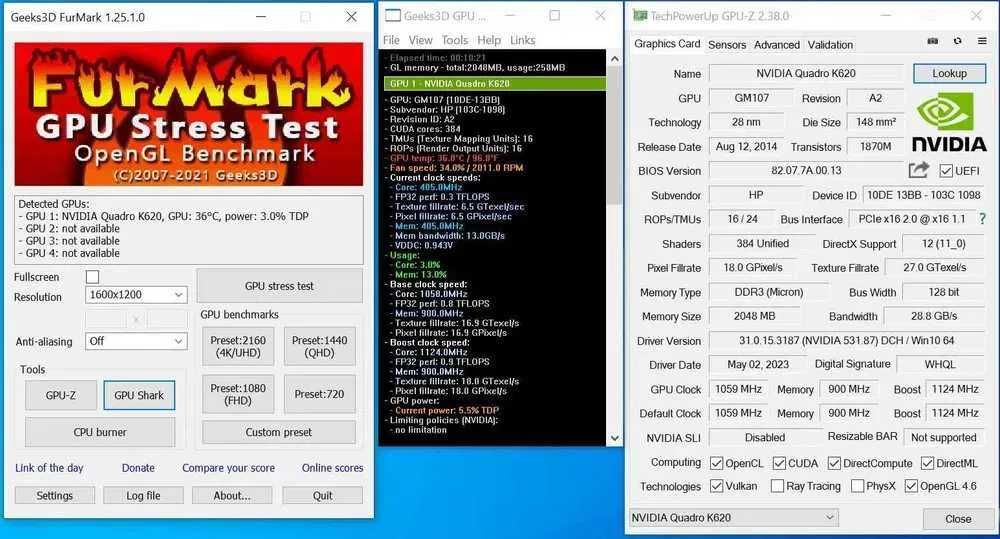The image size is (1000, 539).
Task: Click the GPU-Z refresh icon
Action: click(957, 41)
